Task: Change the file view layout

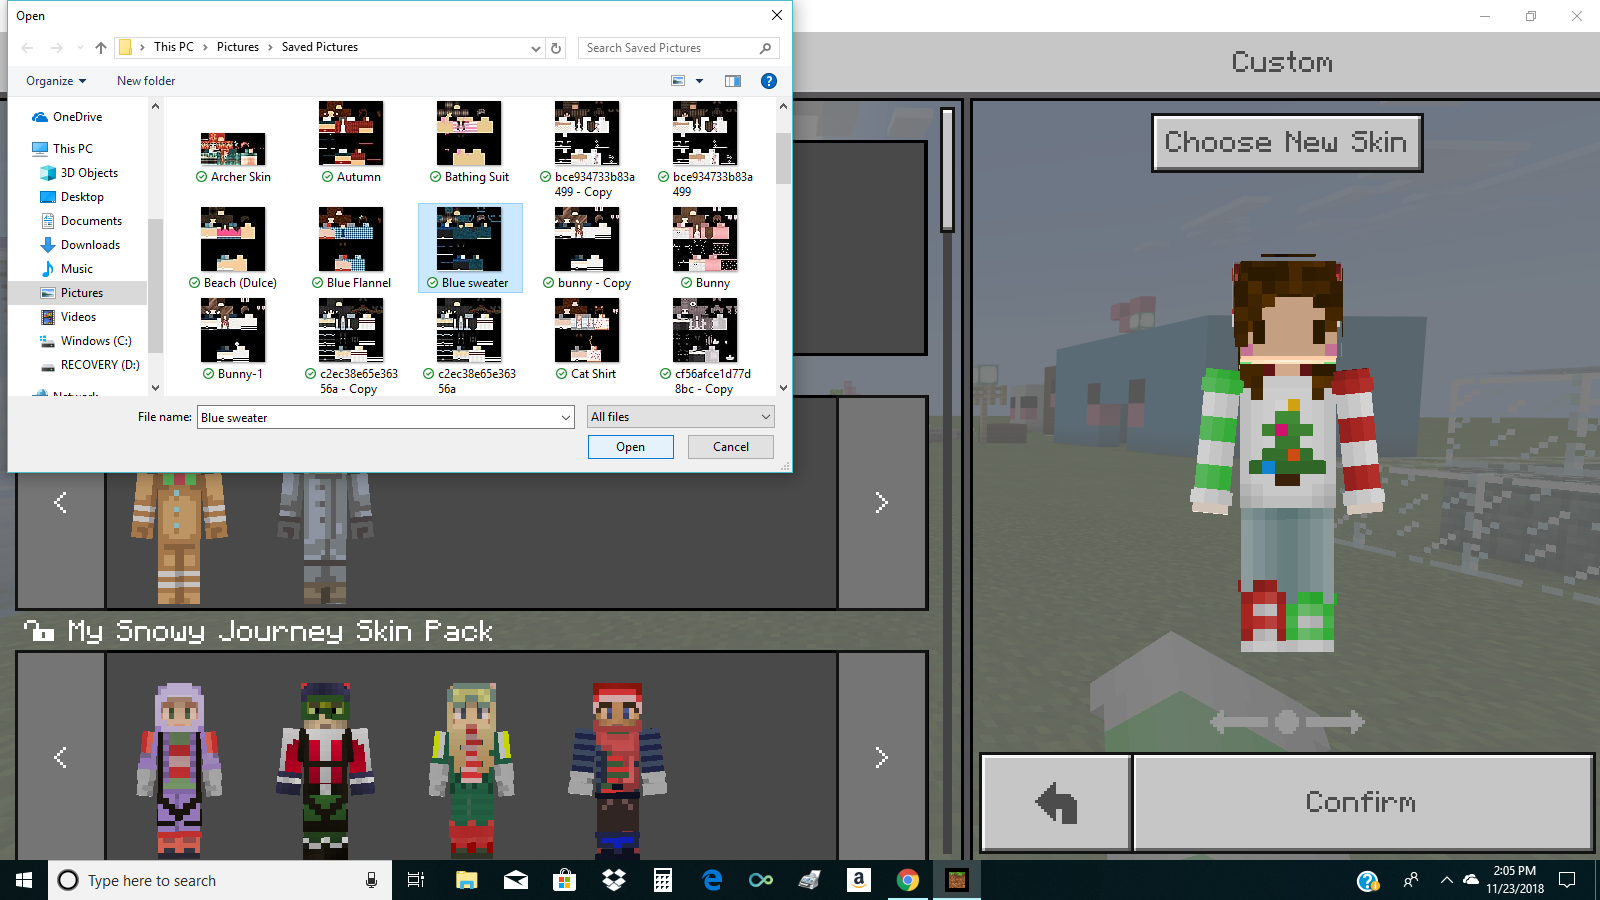Action: coord(678,81)
